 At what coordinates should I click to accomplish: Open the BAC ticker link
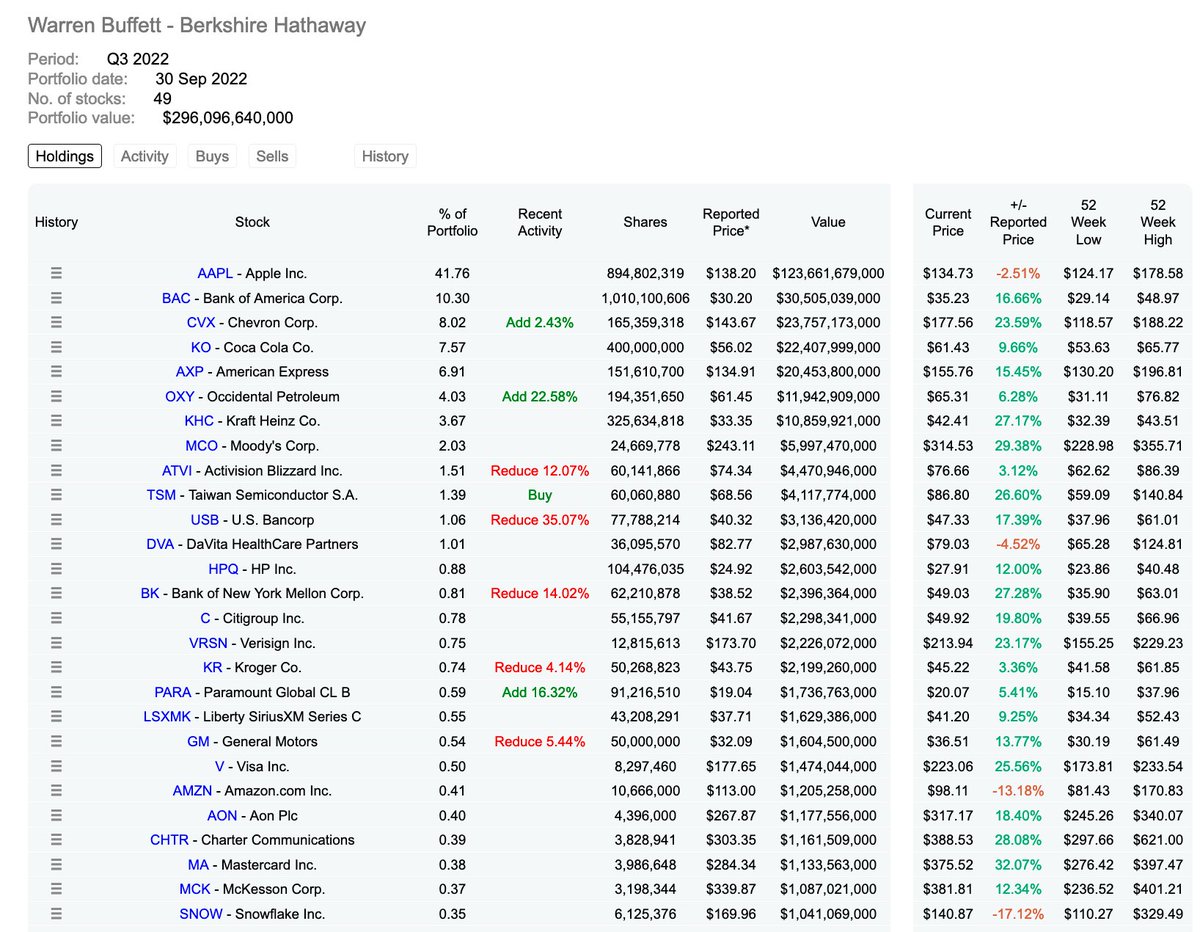click(x=176, y=298)
